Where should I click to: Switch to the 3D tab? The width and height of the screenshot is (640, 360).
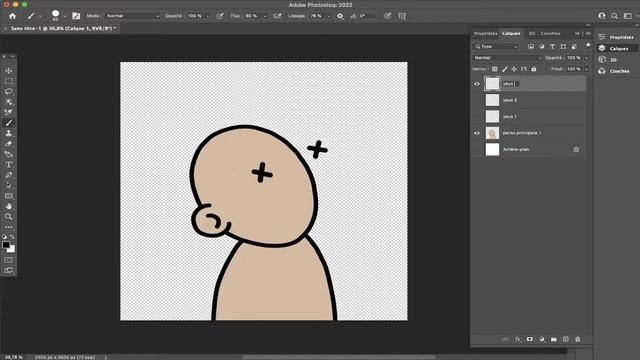click(x=532, y=33)
